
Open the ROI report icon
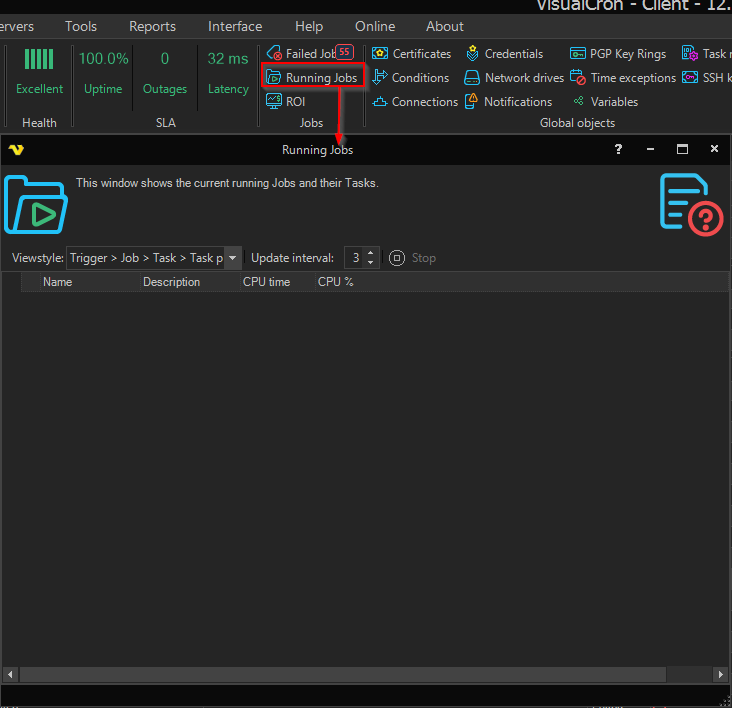click(286, 102)
